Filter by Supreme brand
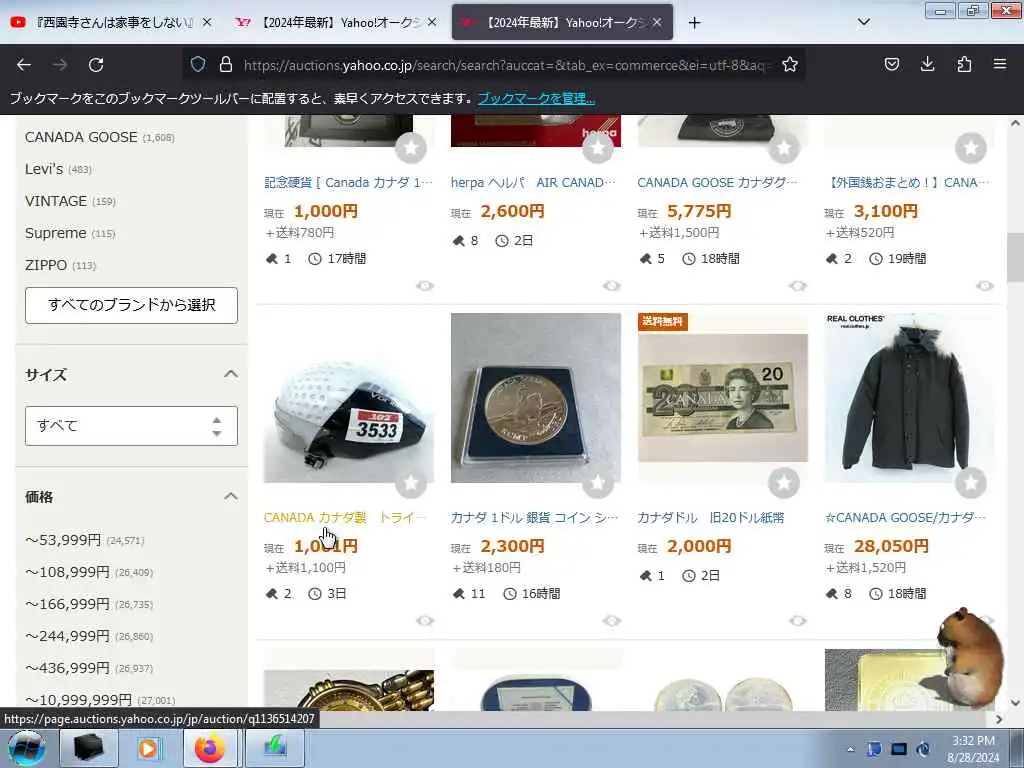The height and width of the screenshot is (768, 1024). 56,233
